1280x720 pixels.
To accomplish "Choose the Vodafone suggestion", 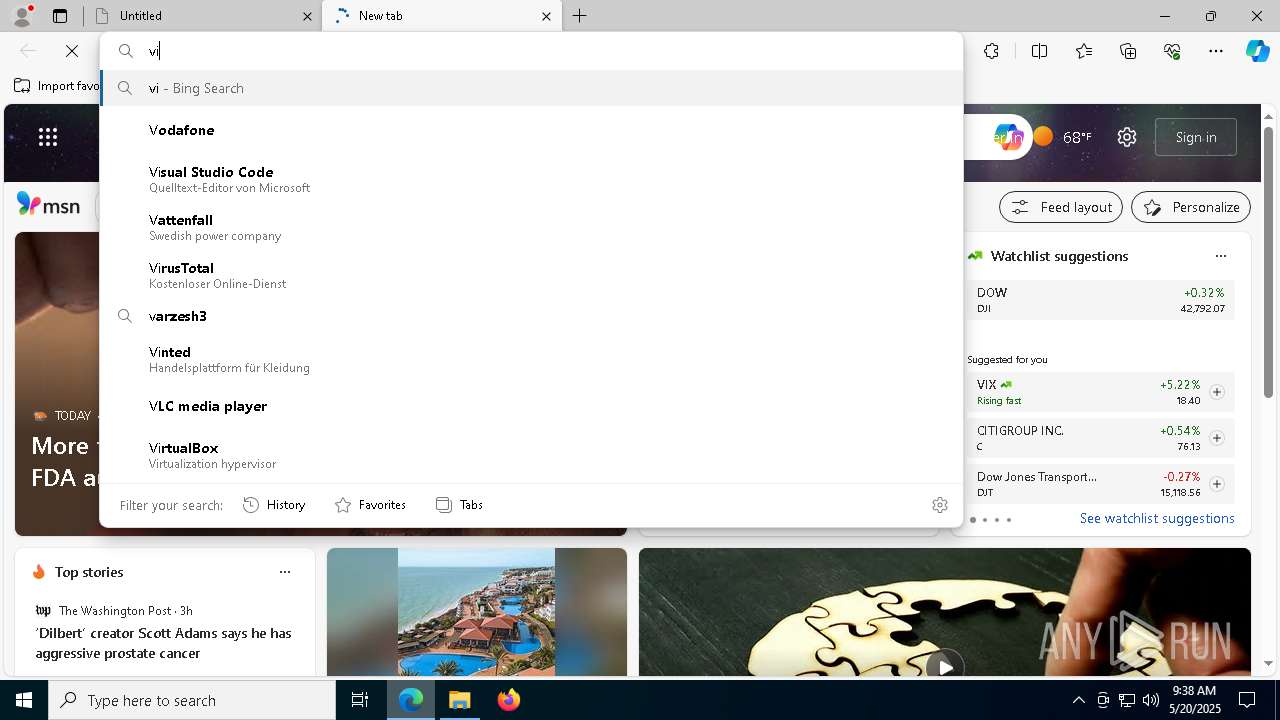I will point(531,130).
